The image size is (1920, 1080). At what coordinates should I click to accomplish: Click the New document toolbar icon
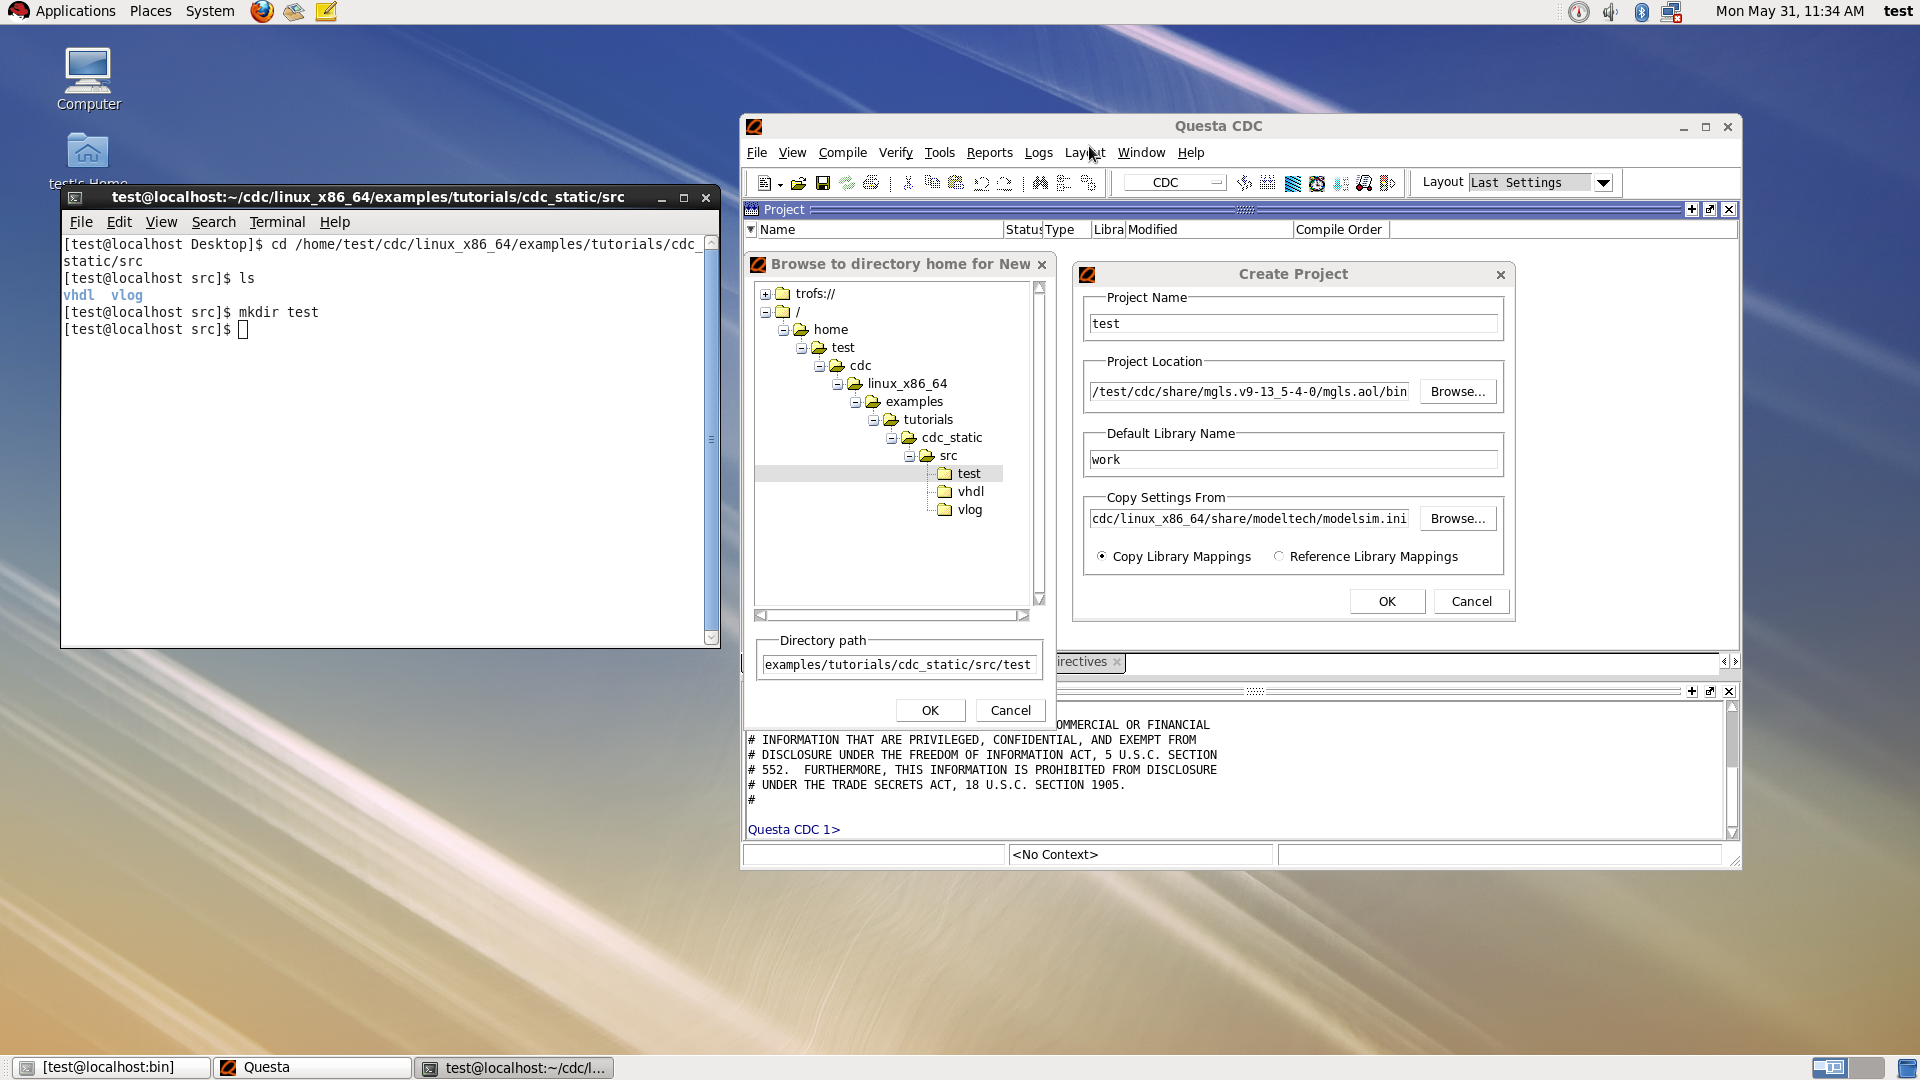pyautogui.click(x=764, y=183)
